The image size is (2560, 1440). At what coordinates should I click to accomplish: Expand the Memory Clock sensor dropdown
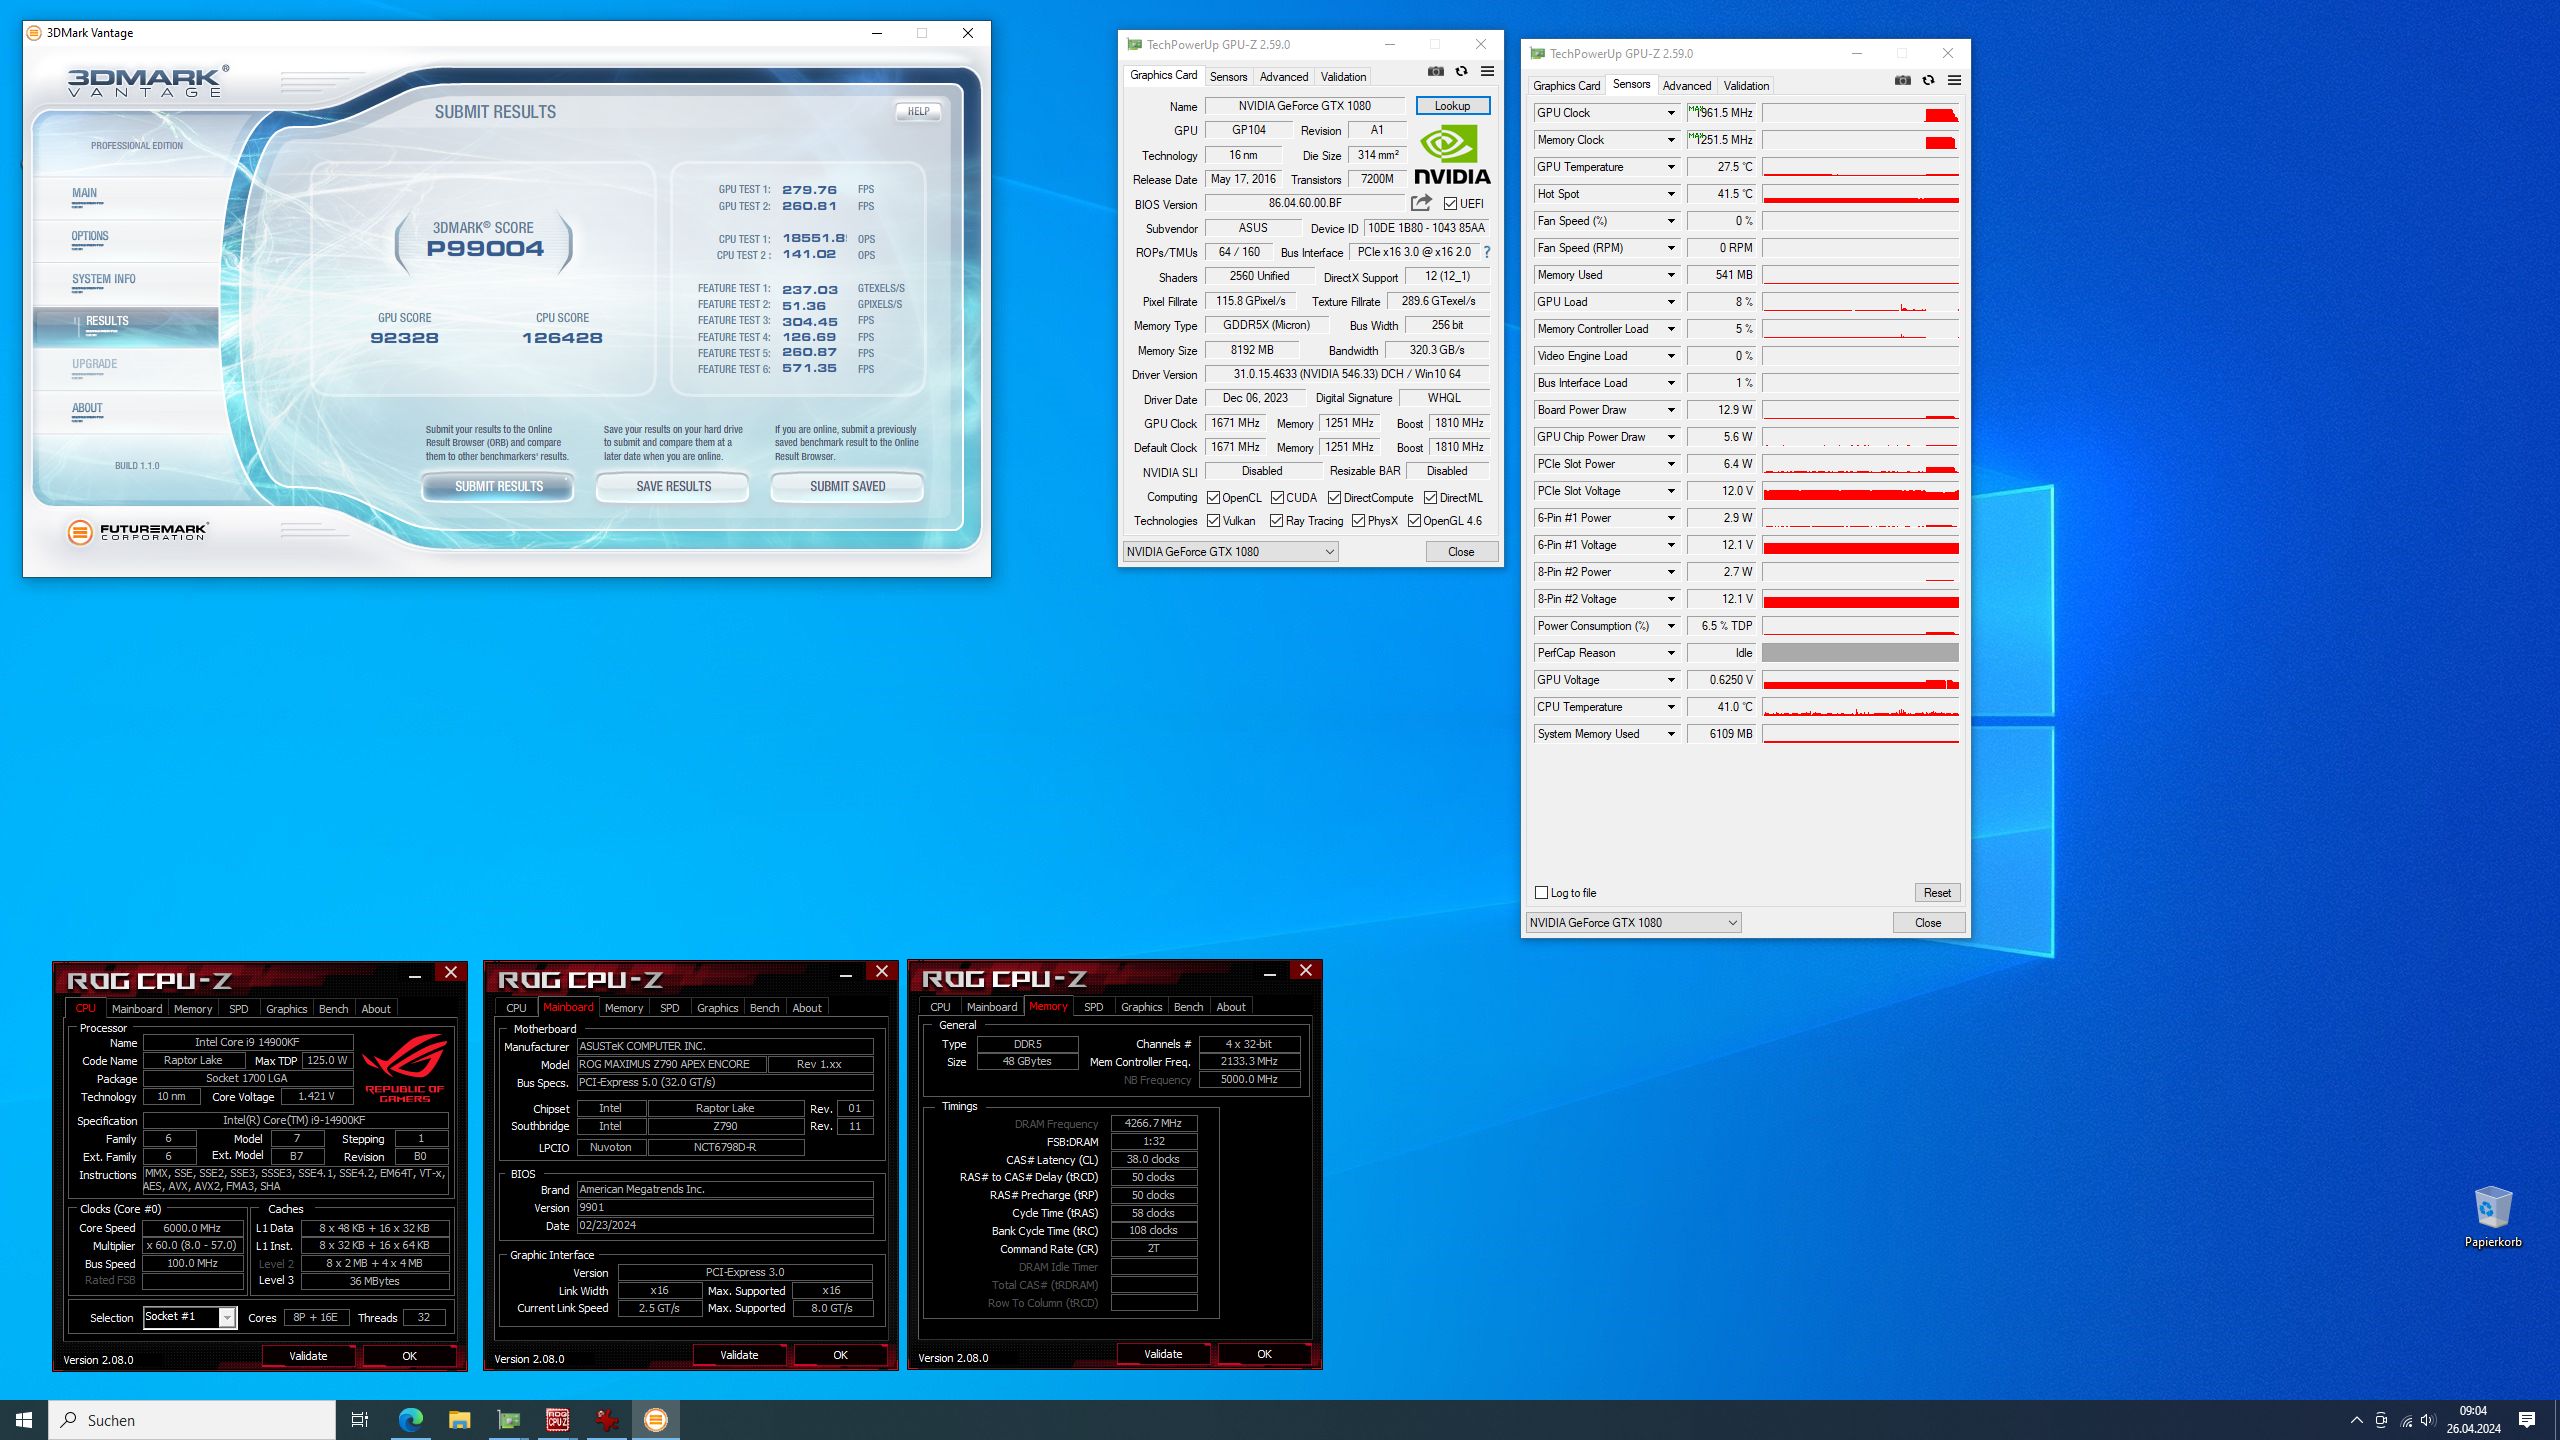point(1670,140)
